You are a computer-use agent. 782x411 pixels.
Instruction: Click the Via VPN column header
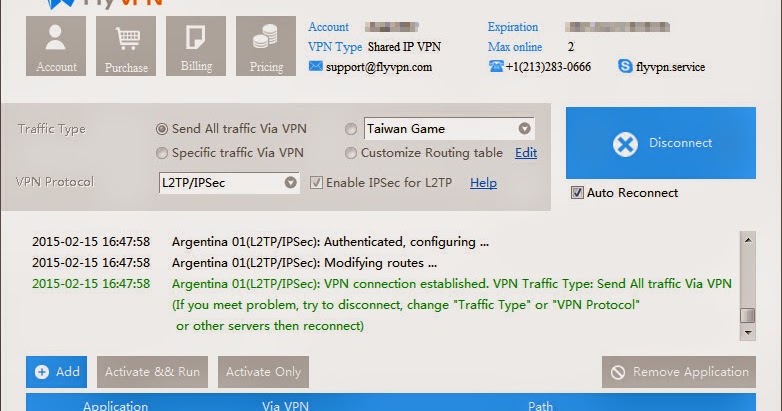(x=285, y=406)
